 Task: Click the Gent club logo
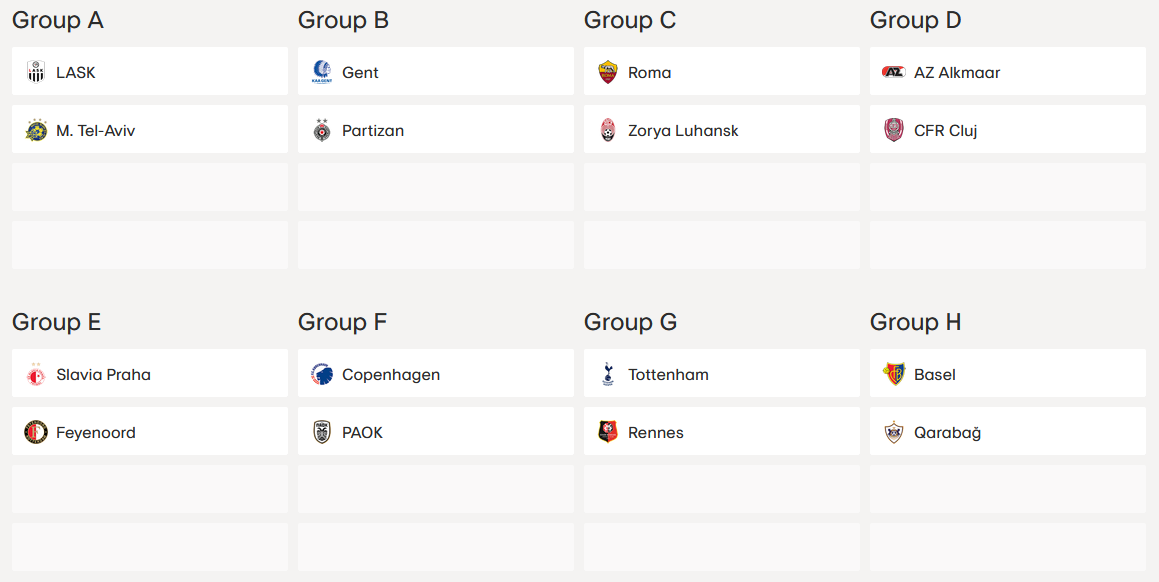point(322,72)
